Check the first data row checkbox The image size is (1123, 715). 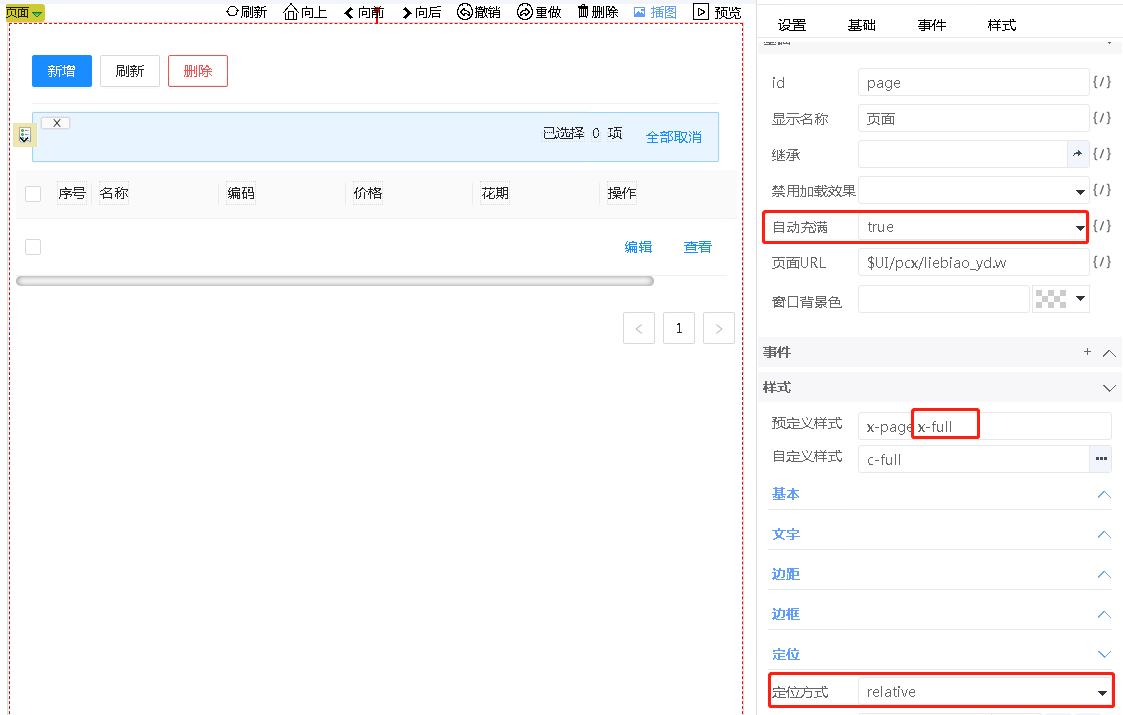33,247
